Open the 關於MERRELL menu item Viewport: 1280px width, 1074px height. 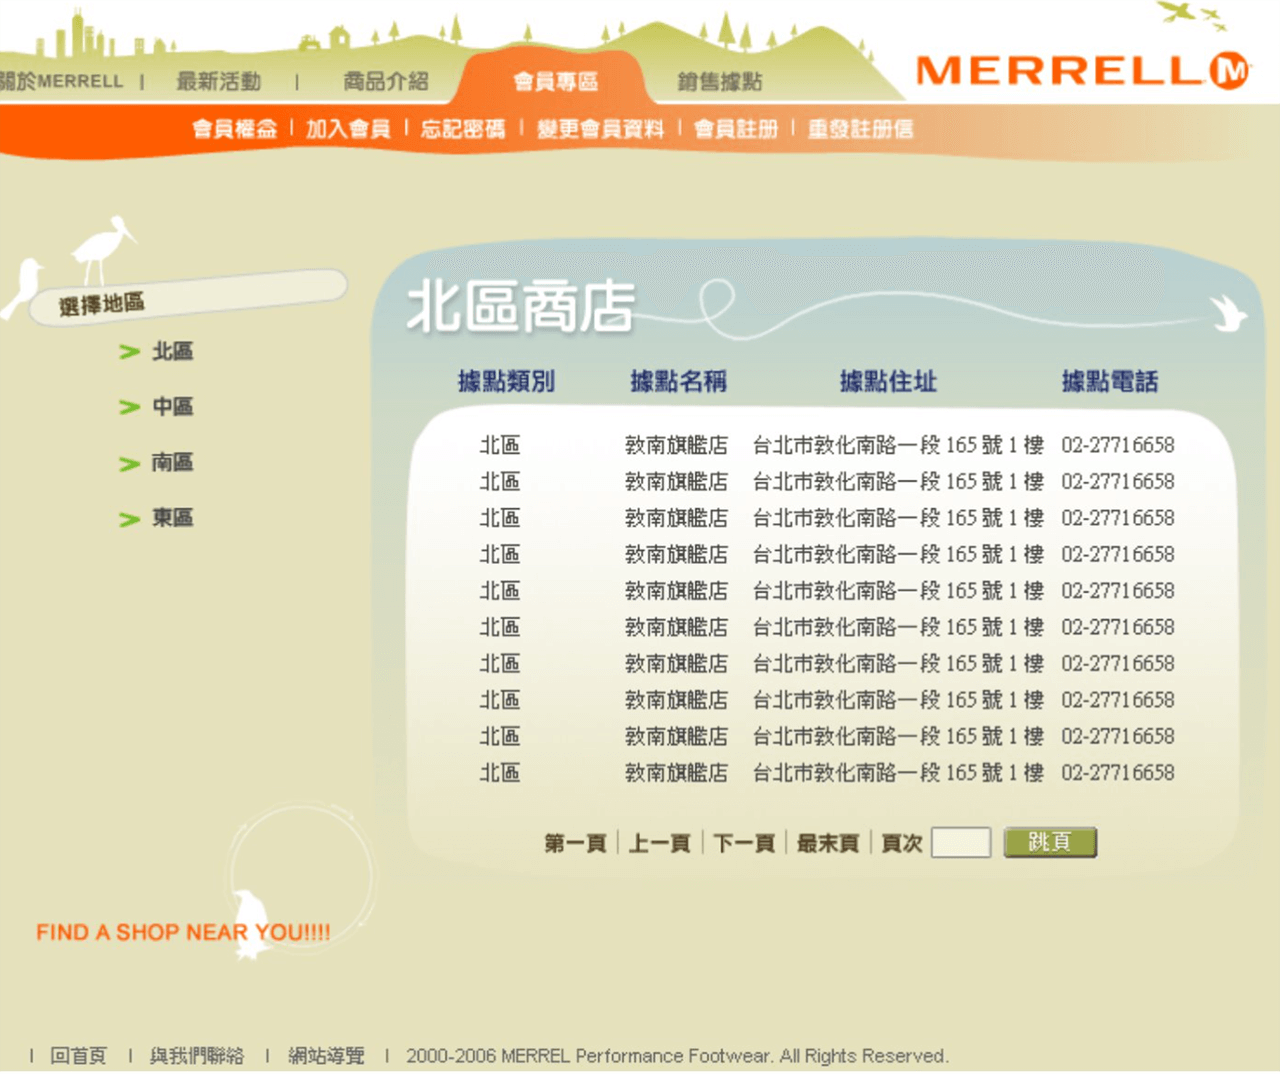pyautogui.click(x=61, y=82)
